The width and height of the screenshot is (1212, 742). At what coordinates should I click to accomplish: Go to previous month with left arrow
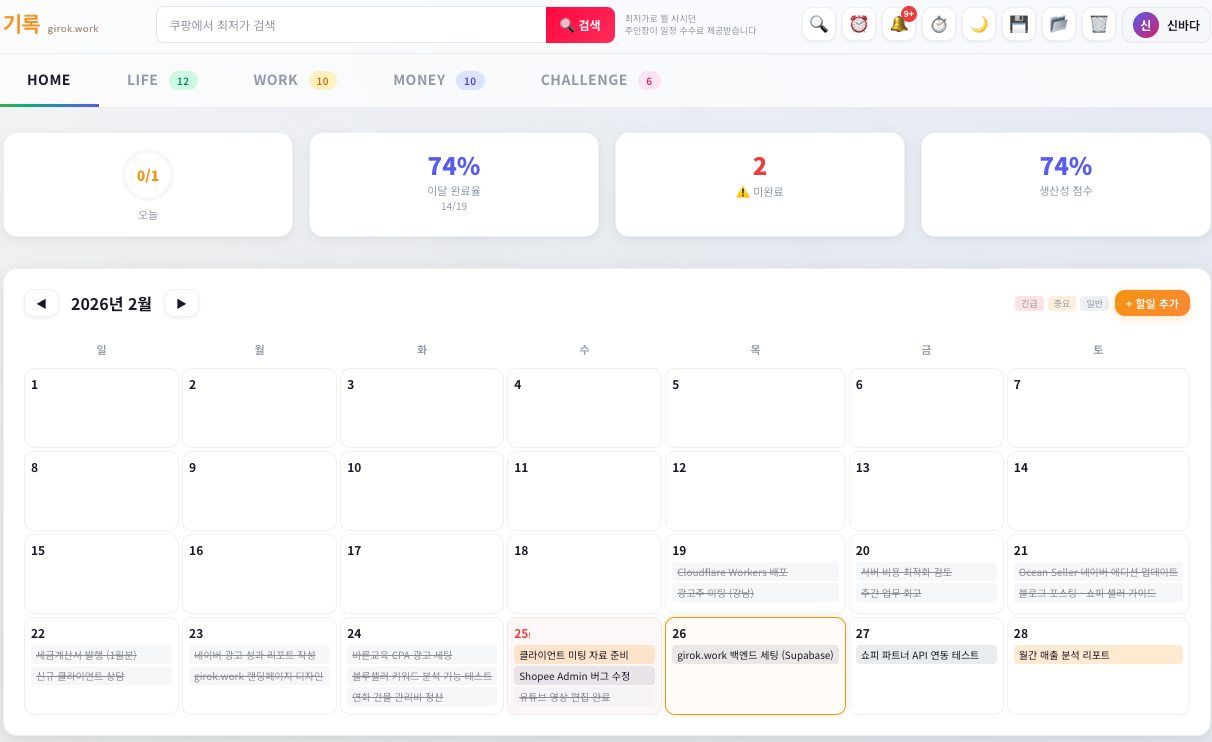(41, 303)
